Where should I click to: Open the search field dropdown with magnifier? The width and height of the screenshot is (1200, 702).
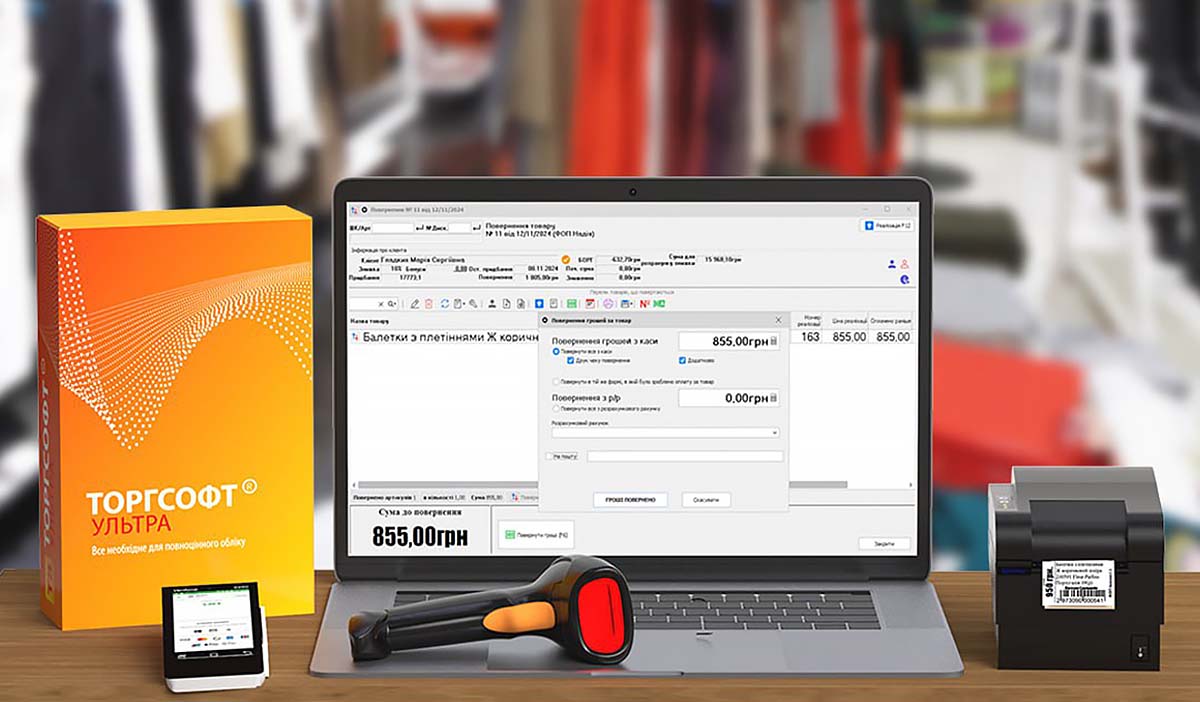tap(391, 303)
